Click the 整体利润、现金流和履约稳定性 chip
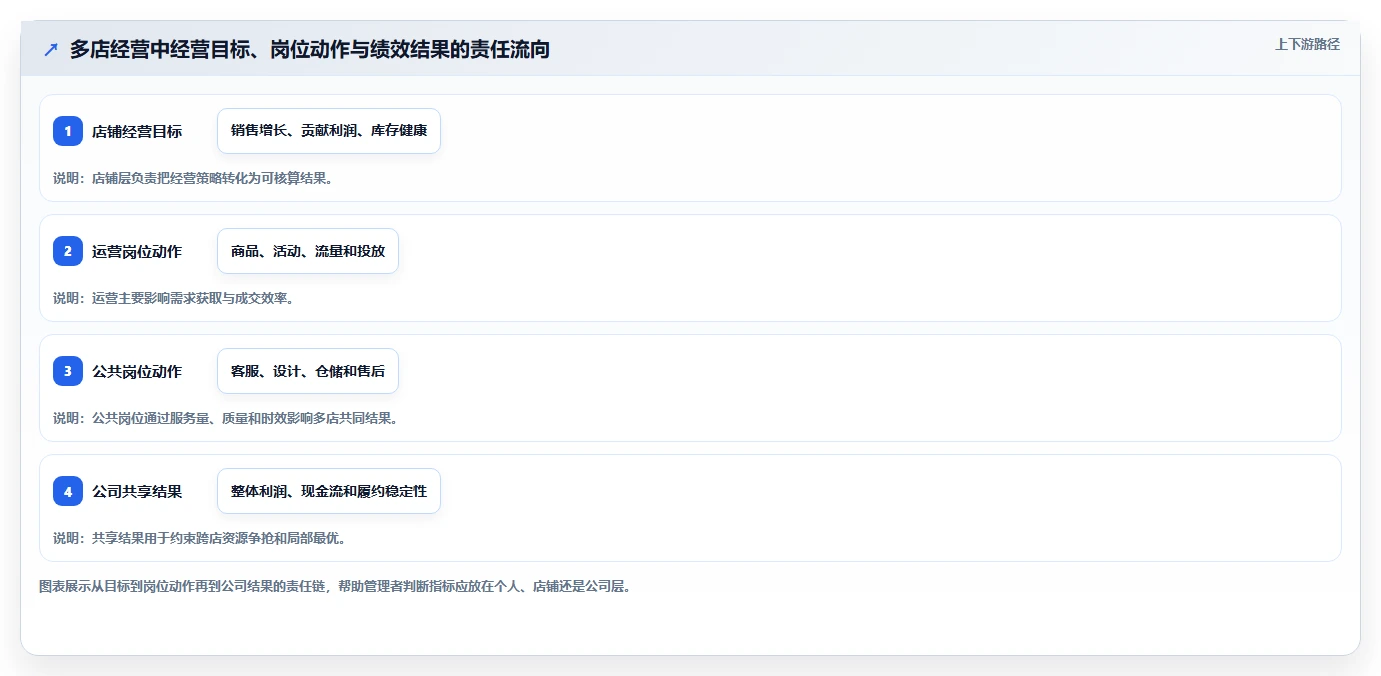1381x676 pixels. [x=329, y=491]
